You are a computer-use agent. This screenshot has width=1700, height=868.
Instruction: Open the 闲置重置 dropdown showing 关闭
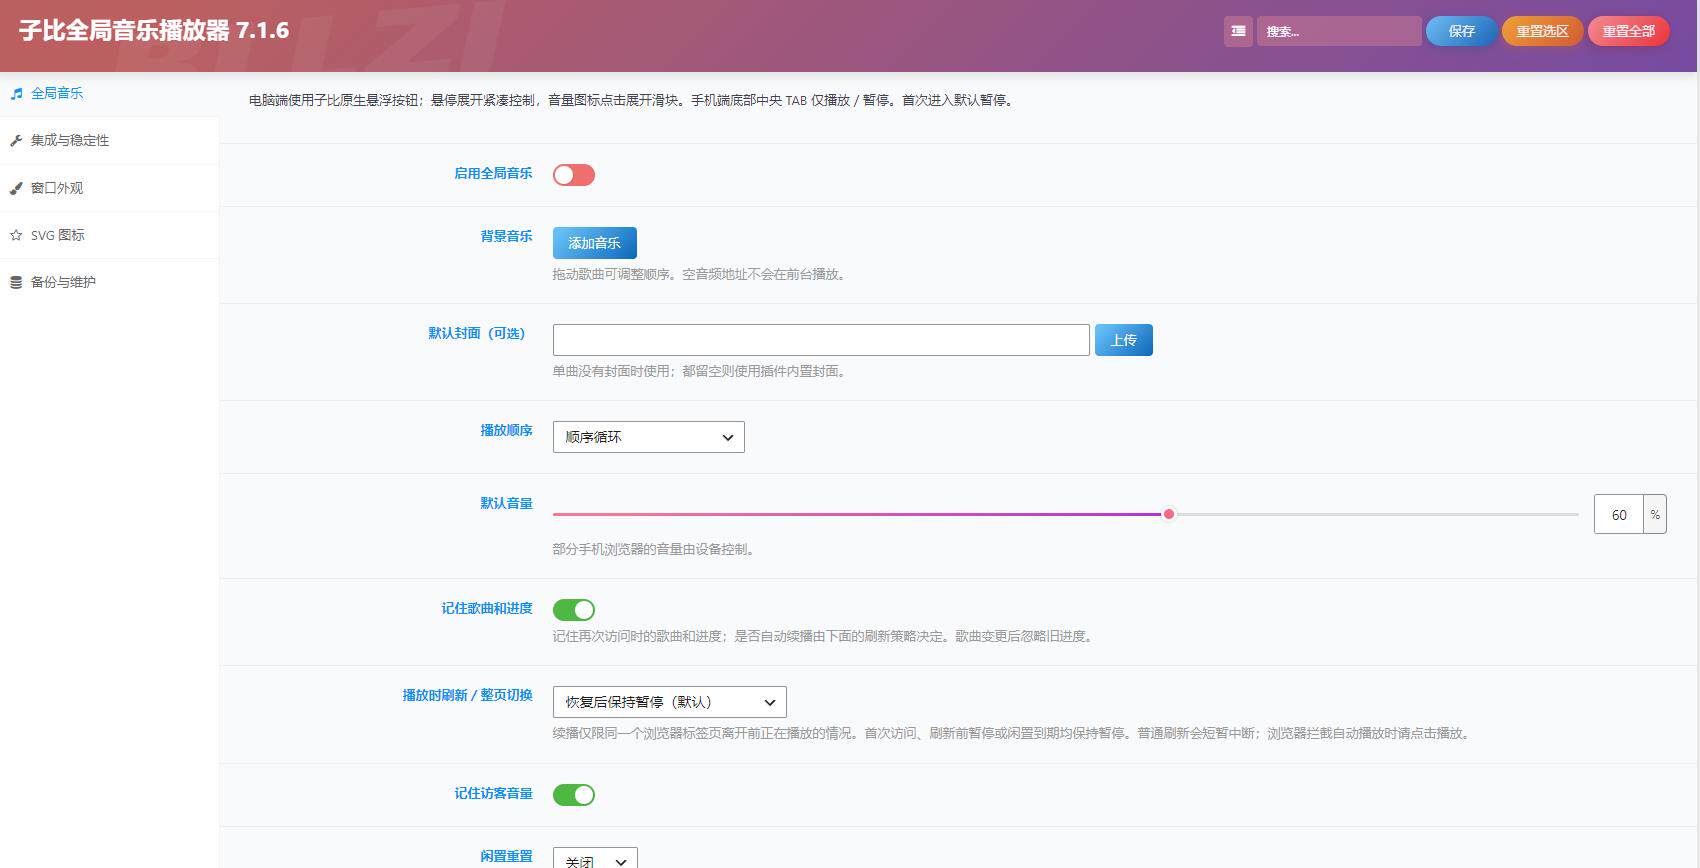point(595,858)
